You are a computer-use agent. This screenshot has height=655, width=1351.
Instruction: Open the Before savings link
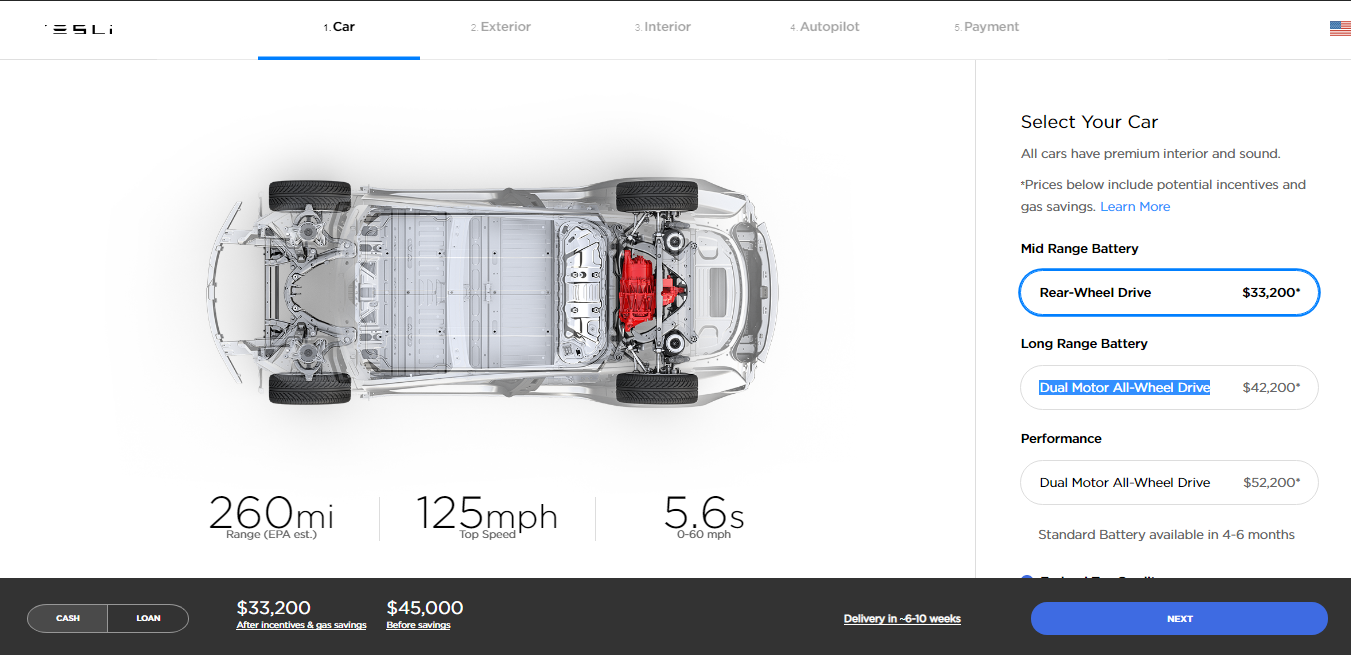(x=418, y=625)
